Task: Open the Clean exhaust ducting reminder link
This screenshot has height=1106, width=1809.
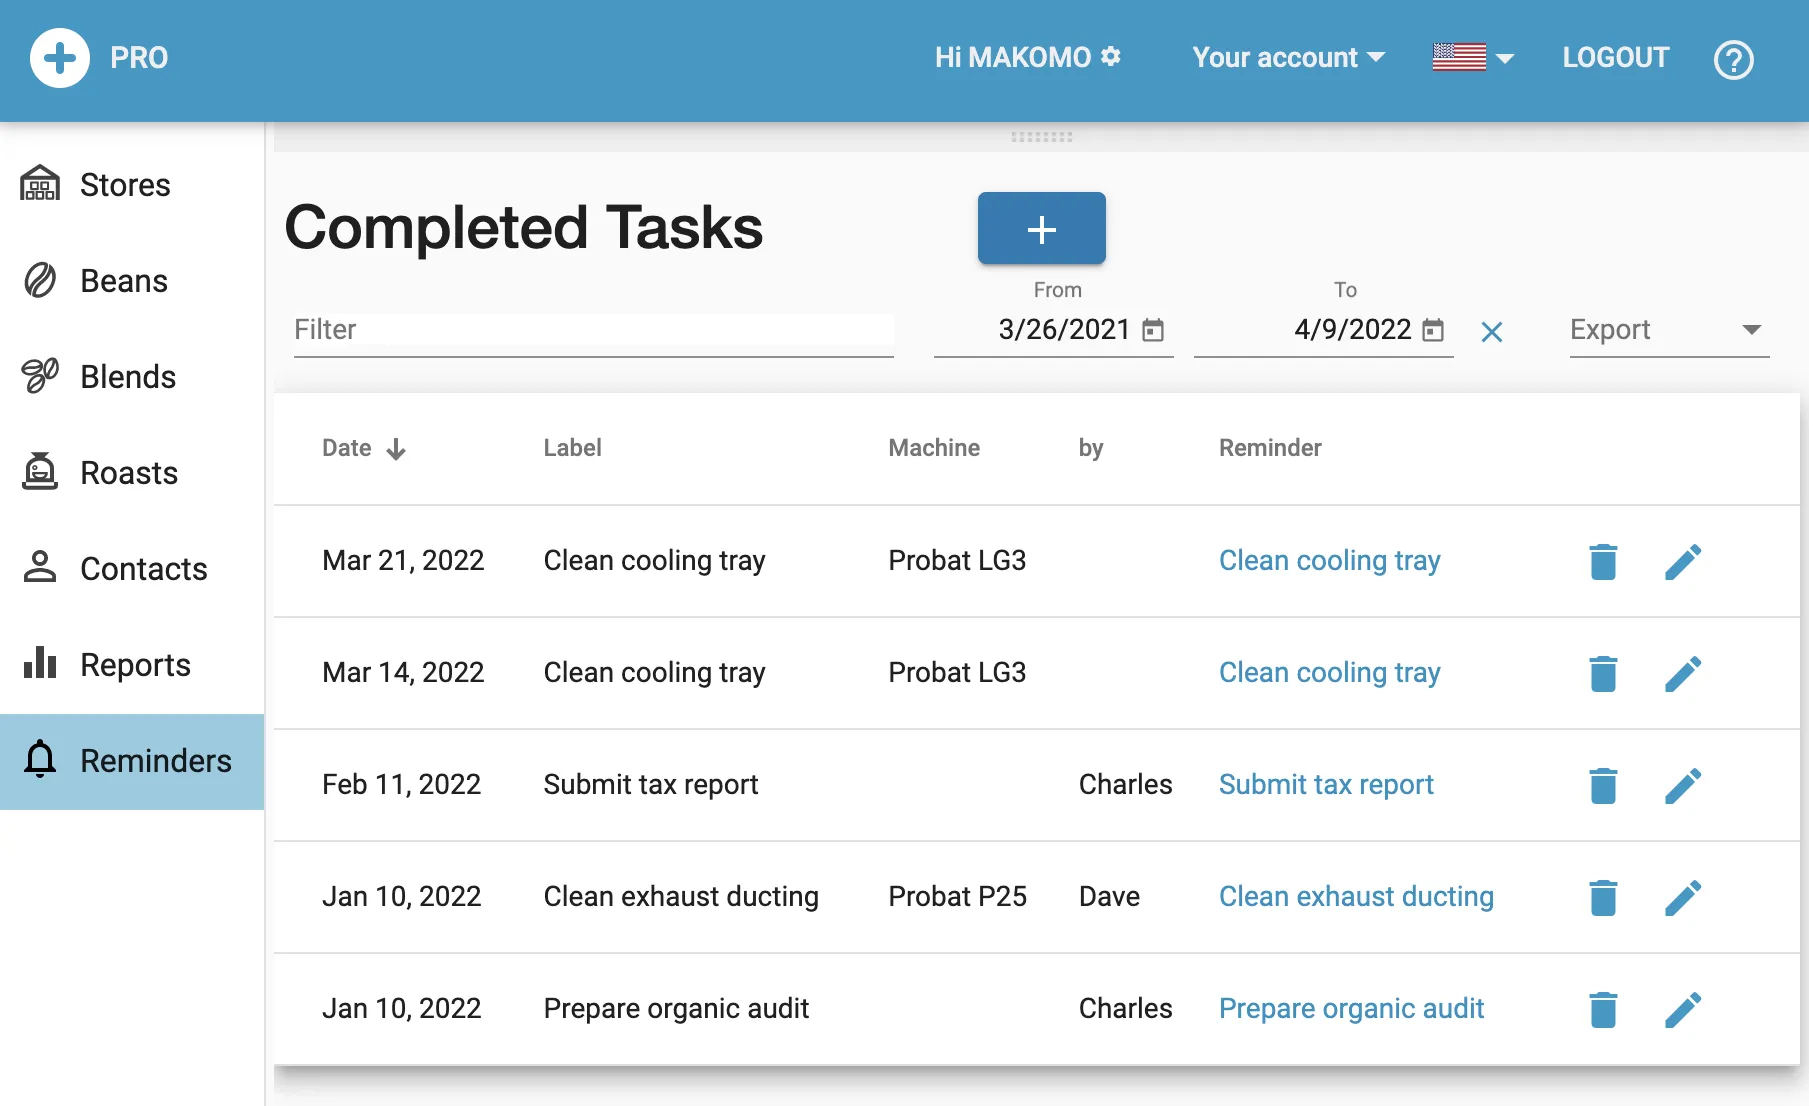Action: tap(1356, 897)
